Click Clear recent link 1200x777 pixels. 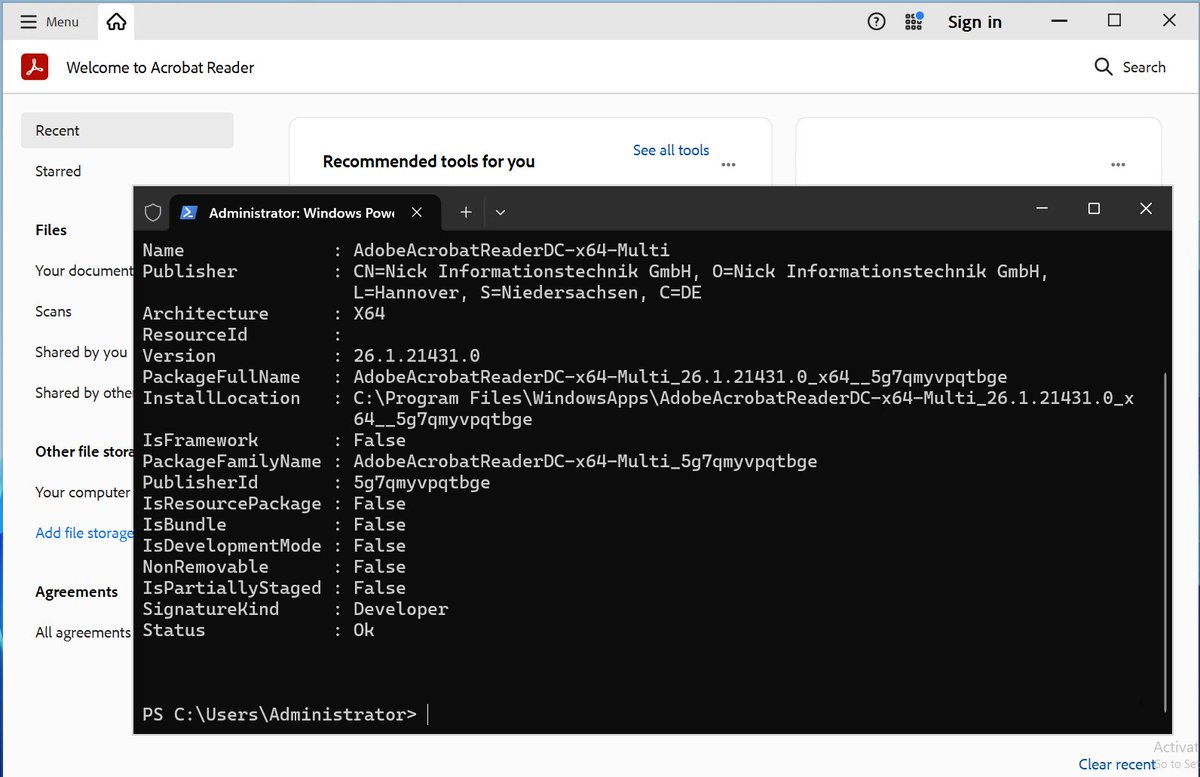coord(1117,764)
